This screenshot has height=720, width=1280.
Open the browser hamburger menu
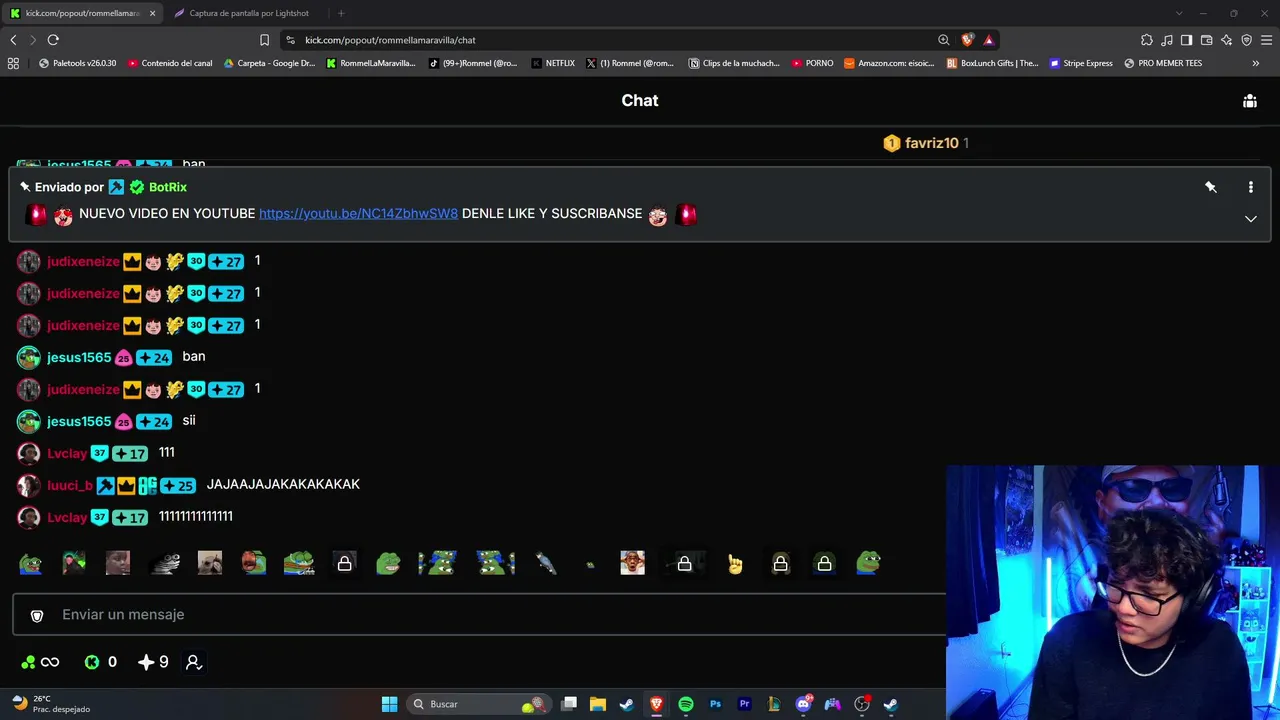coord(1267,40)
